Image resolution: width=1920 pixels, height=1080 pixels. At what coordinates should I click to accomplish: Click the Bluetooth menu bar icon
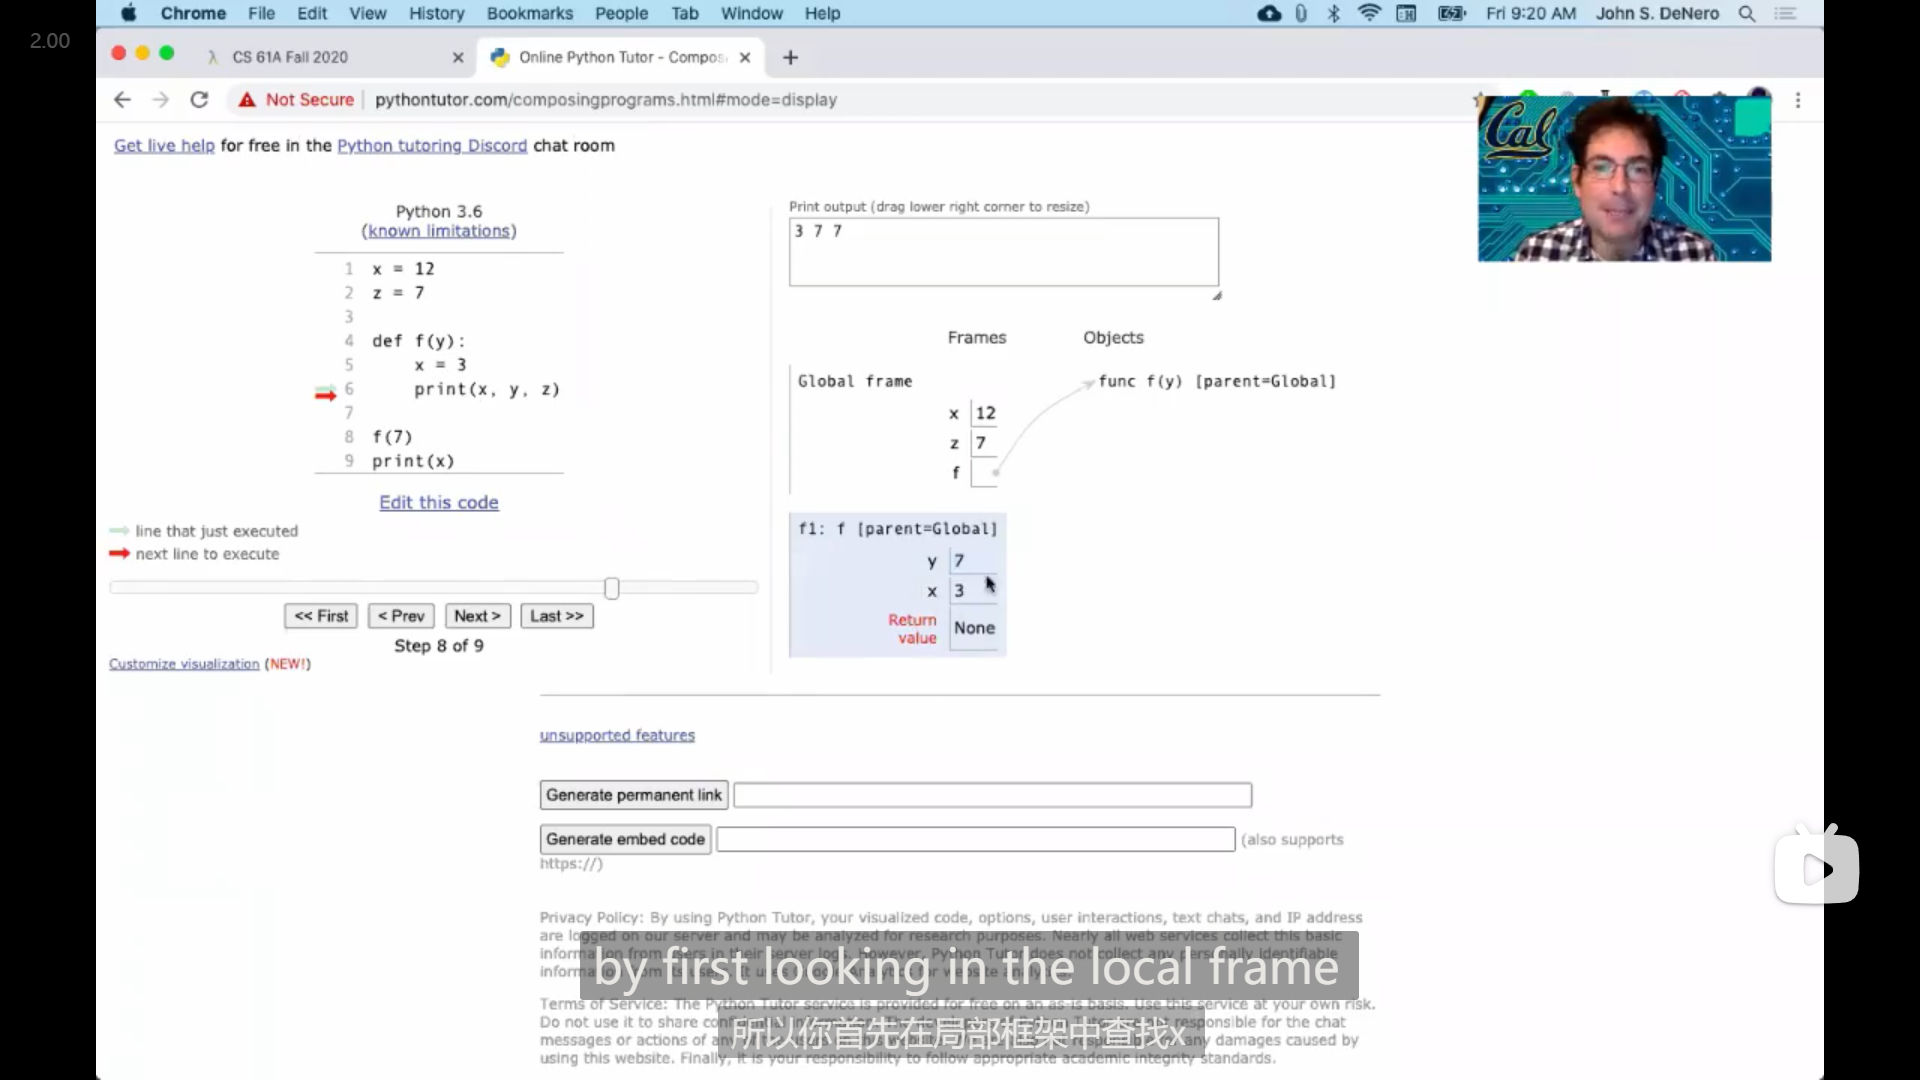point(1333,14)
